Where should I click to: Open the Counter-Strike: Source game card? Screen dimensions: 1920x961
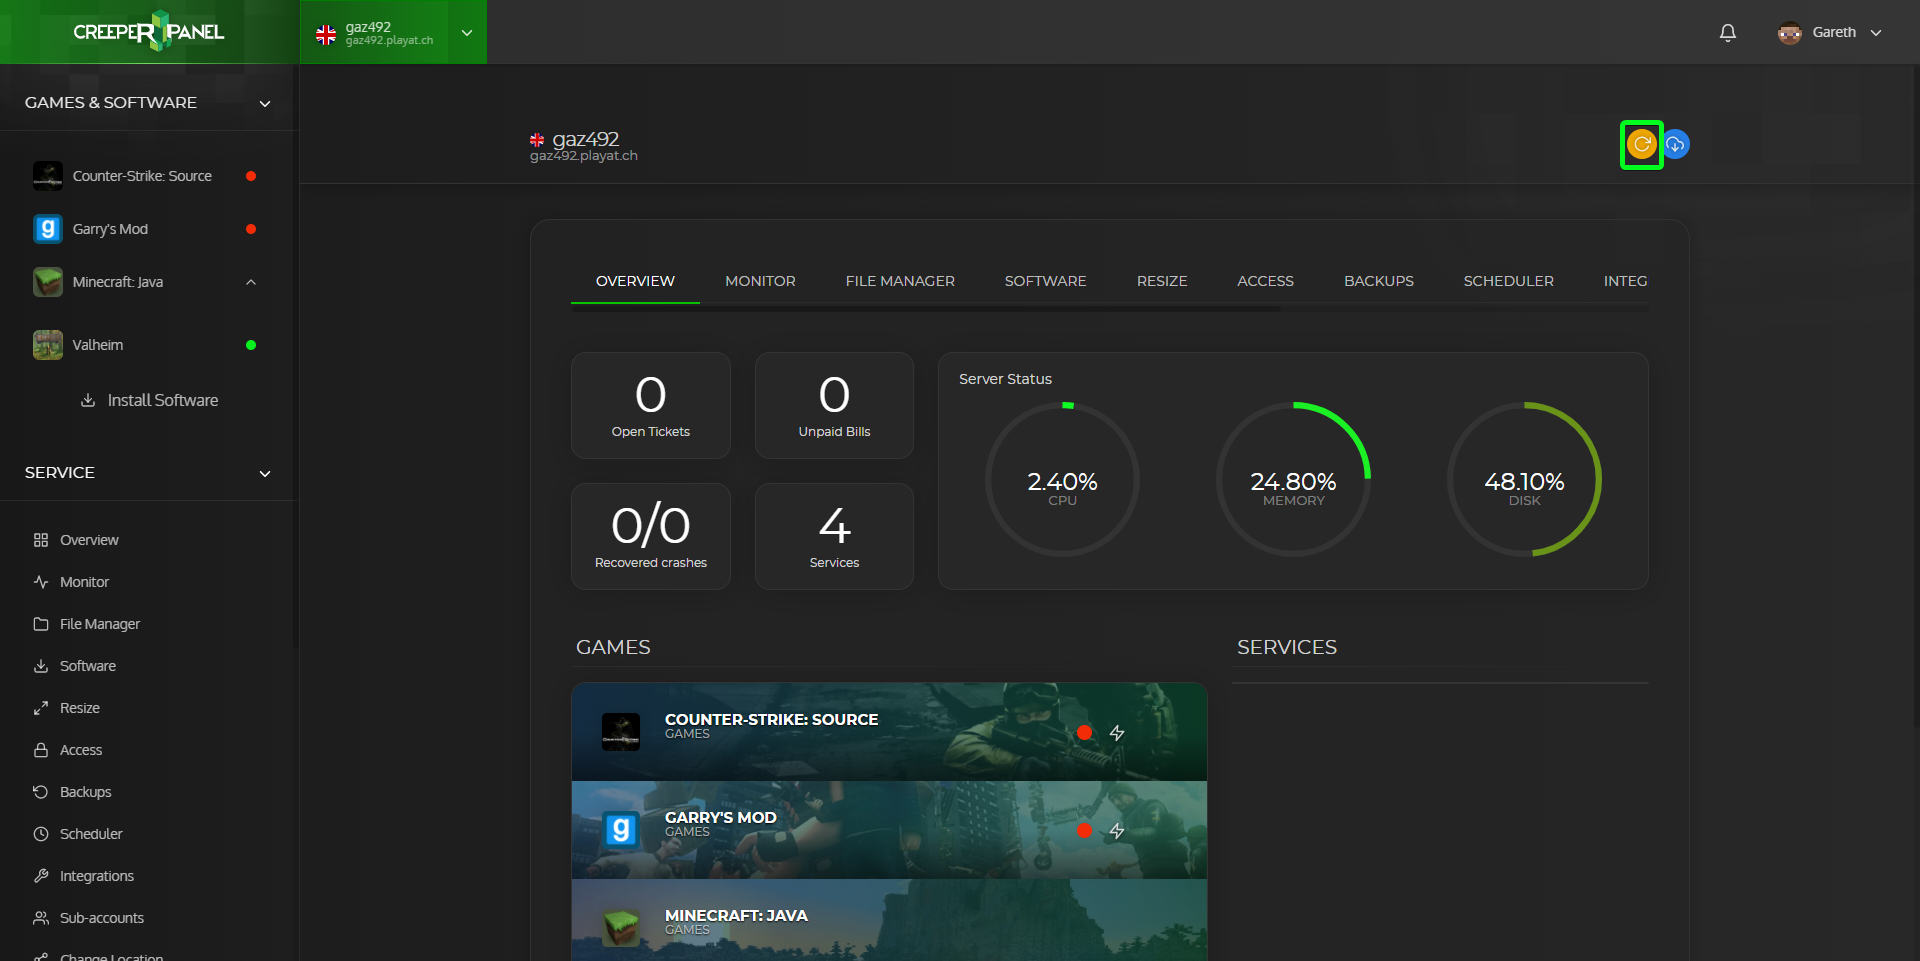tap(889, 732)
